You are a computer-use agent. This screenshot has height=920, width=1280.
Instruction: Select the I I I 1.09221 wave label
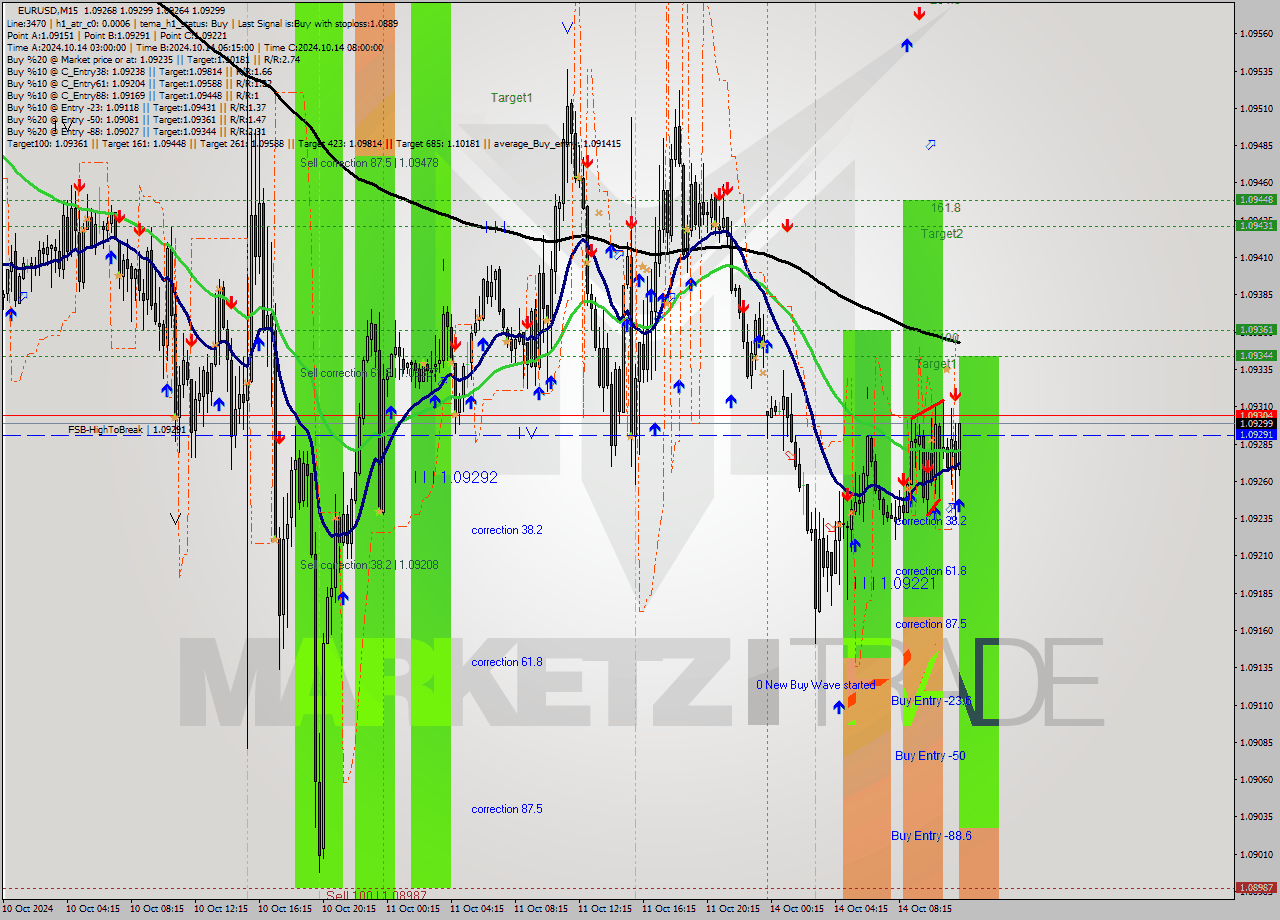click(x=894, y=583)
